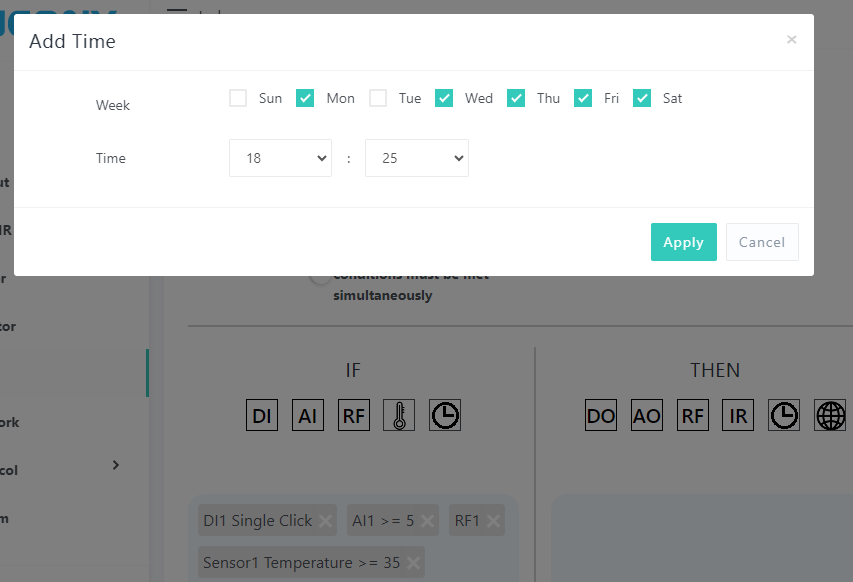The image size is (853, 582).
Task: Select the clock icon under IF
Action: (x=445, y=416)
